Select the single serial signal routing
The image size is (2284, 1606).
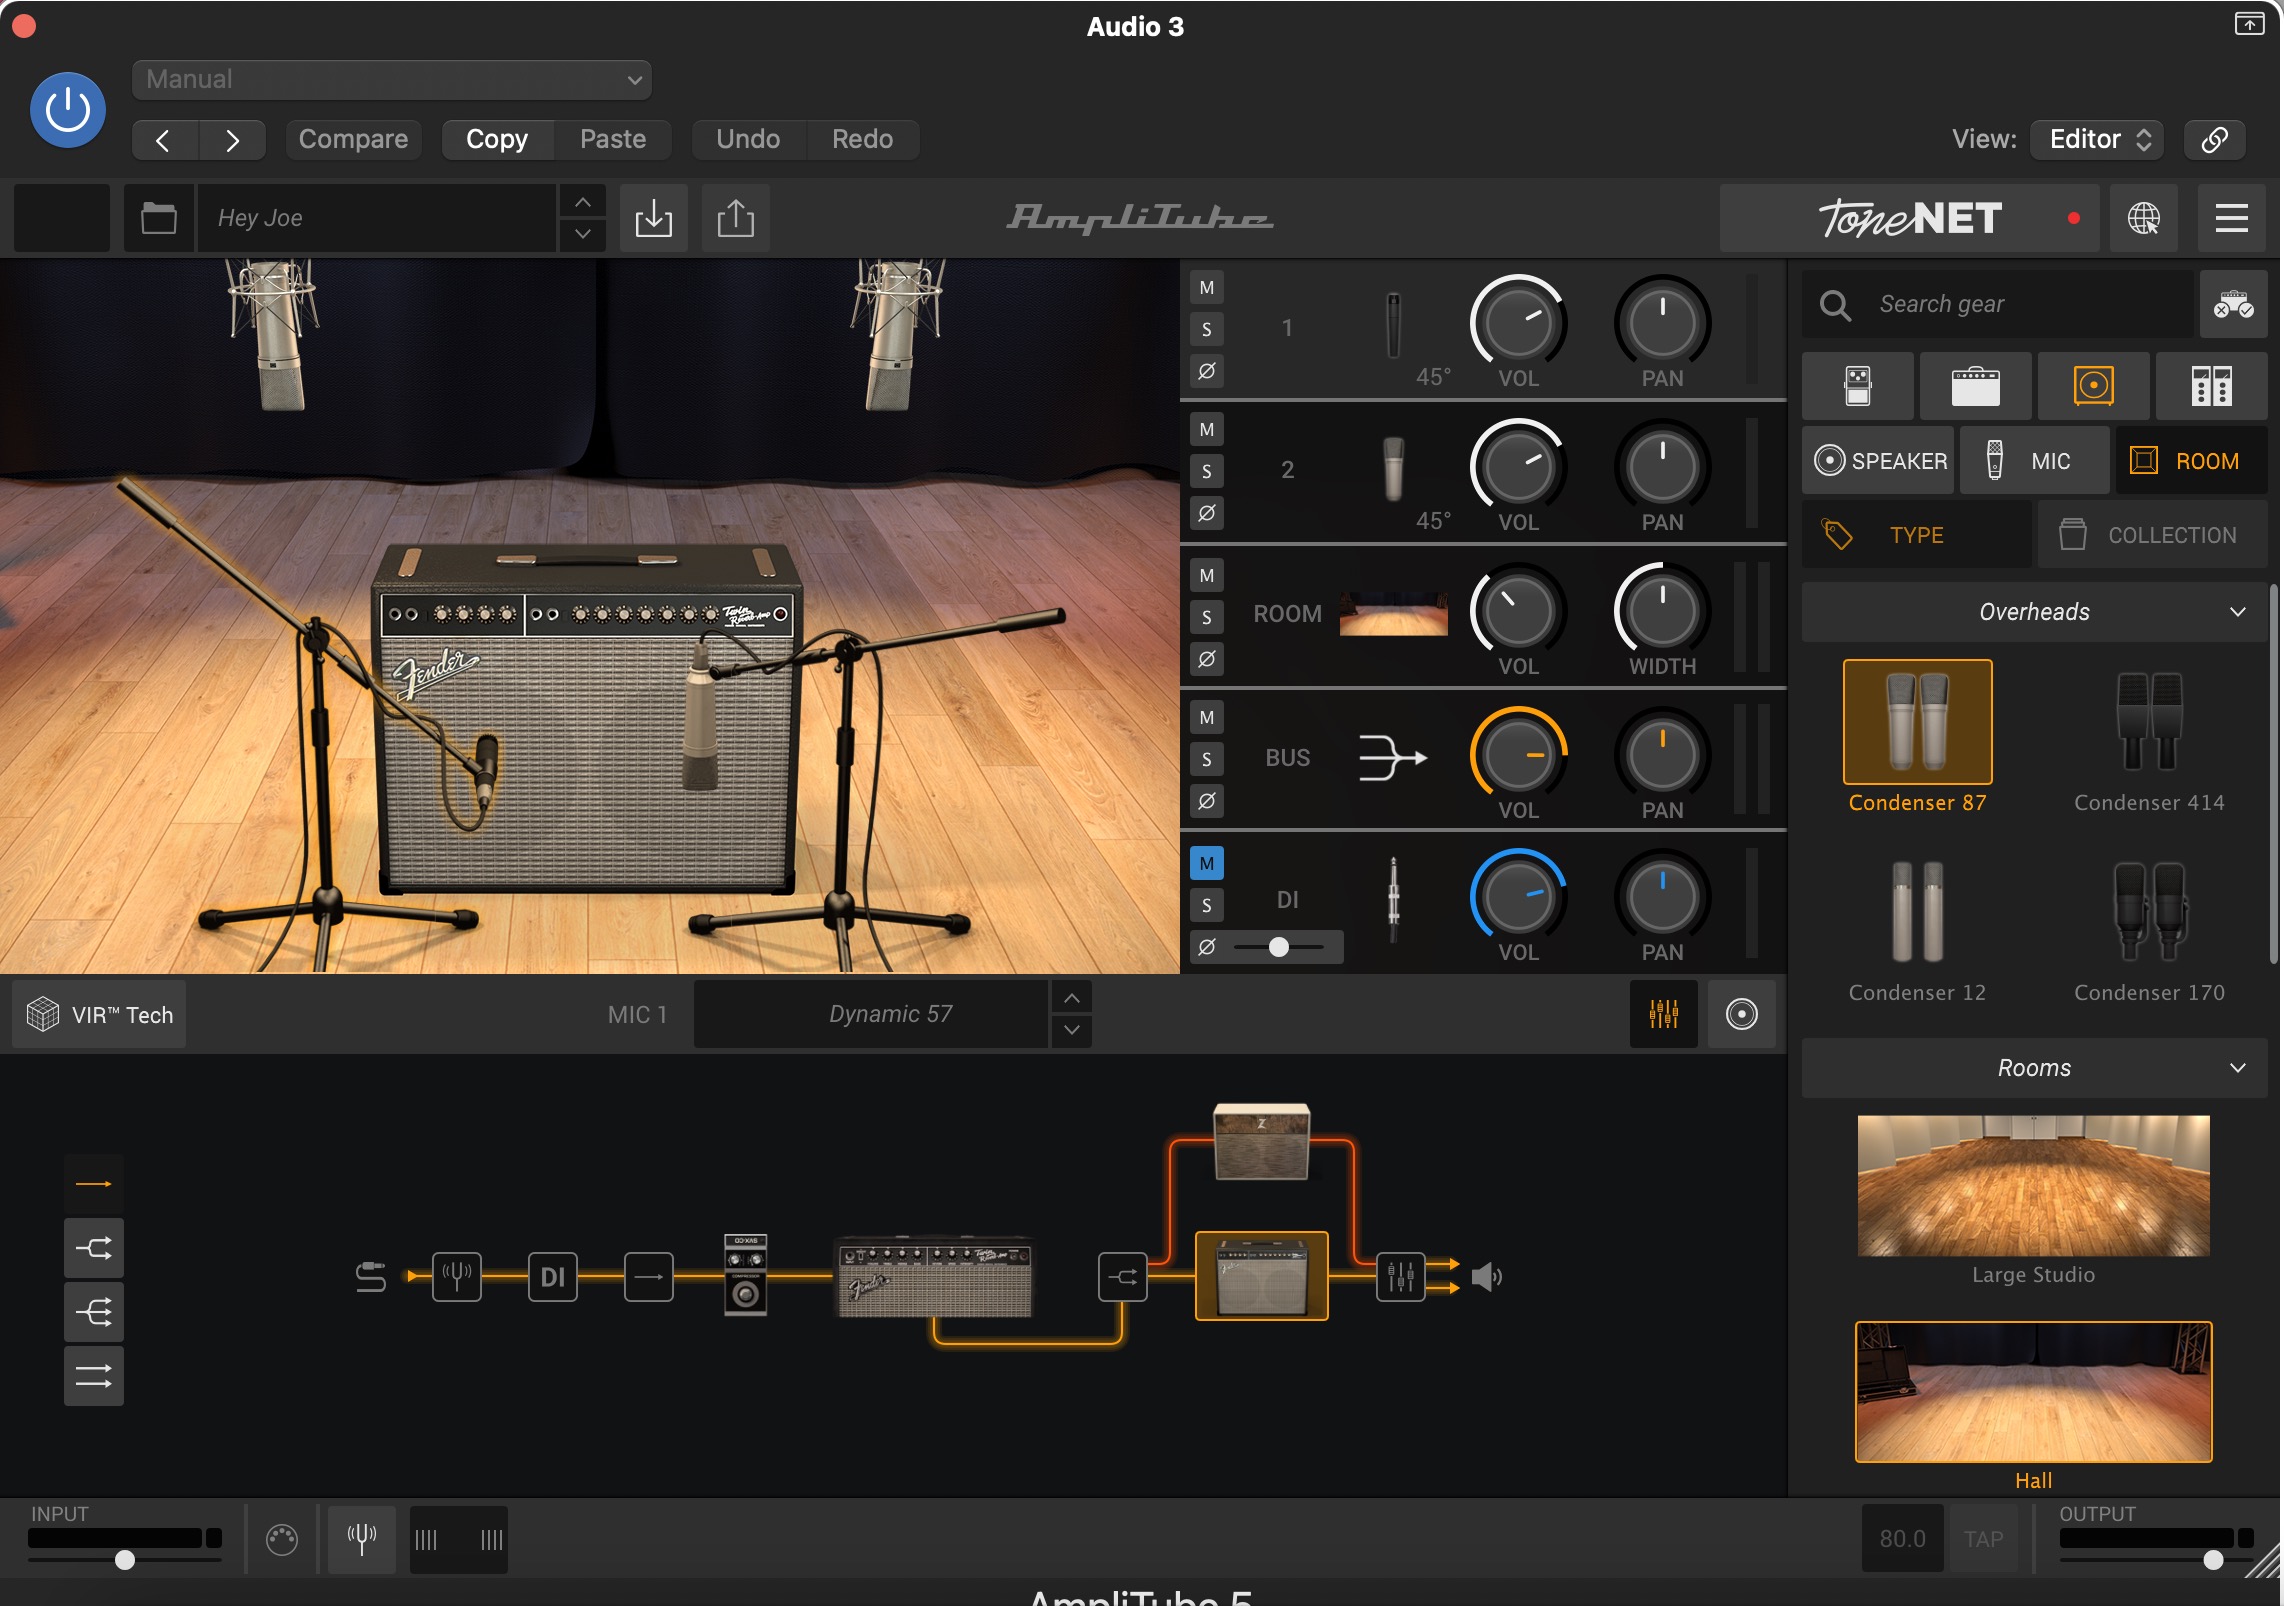(94, 1184)
